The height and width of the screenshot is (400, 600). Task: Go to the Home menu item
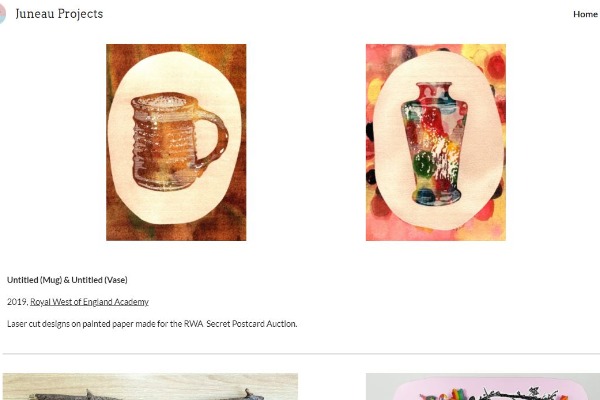coord(585,14)
